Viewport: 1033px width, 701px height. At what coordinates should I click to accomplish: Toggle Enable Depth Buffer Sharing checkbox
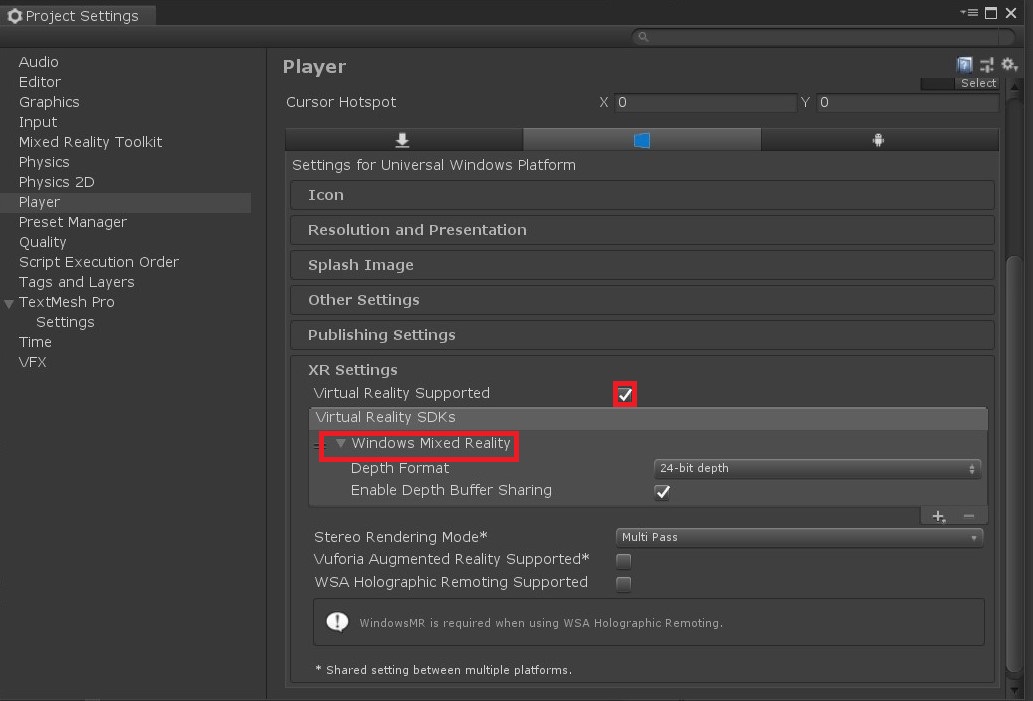pyautogui.click(x=662, y=492)
